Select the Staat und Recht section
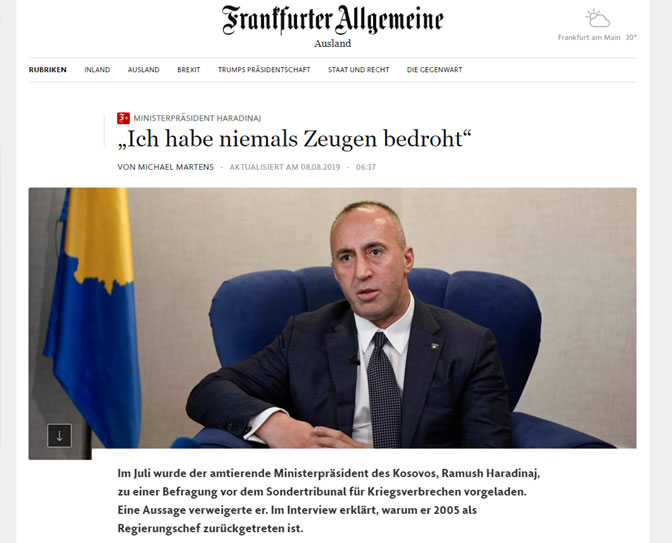Screen dimensions: 672x543 [358, 69]
